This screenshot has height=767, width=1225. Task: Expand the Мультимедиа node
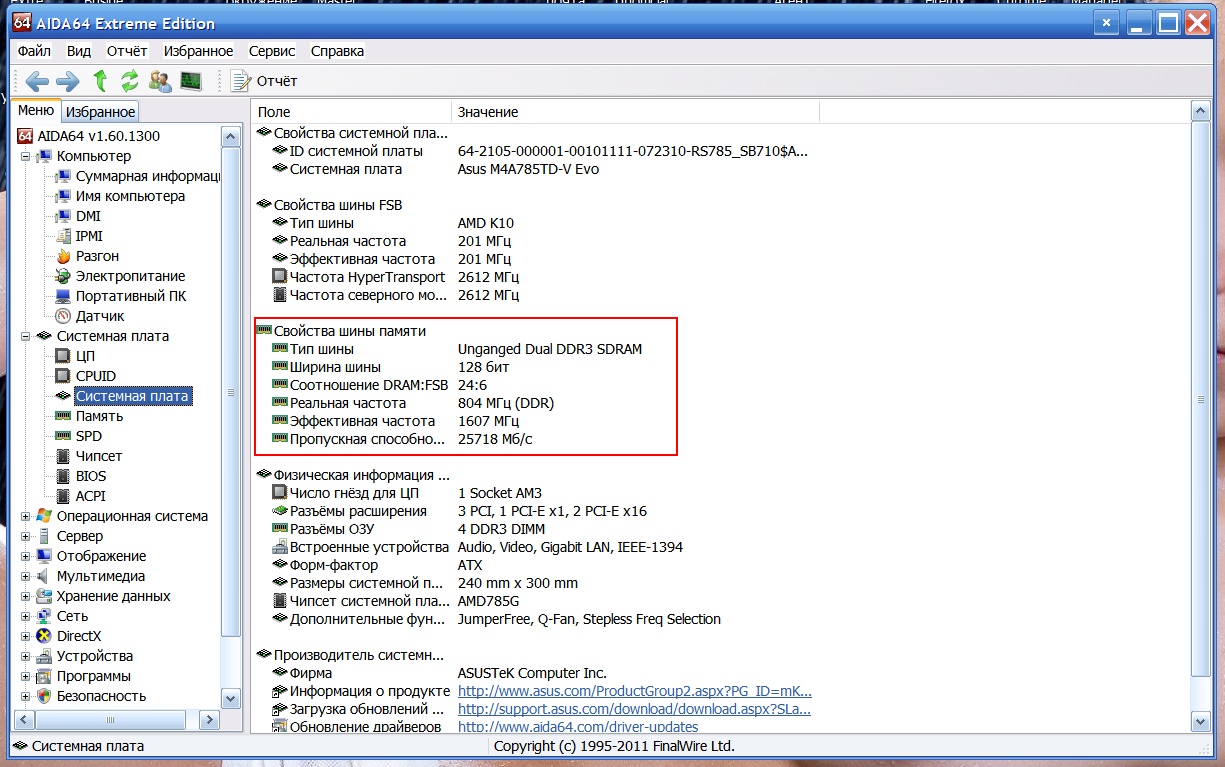point(26,577)
